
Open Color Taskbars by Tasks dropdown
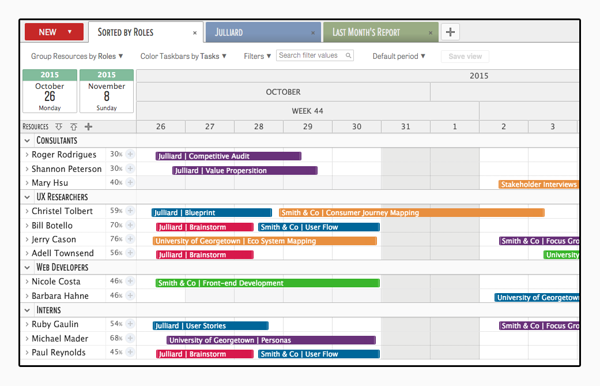point(183,56)
